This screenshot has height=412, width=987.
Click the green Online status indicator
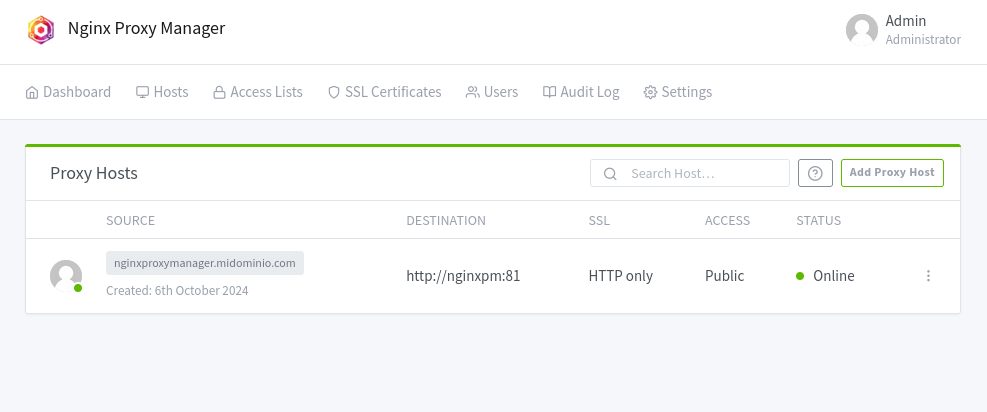tap(800, 276)
